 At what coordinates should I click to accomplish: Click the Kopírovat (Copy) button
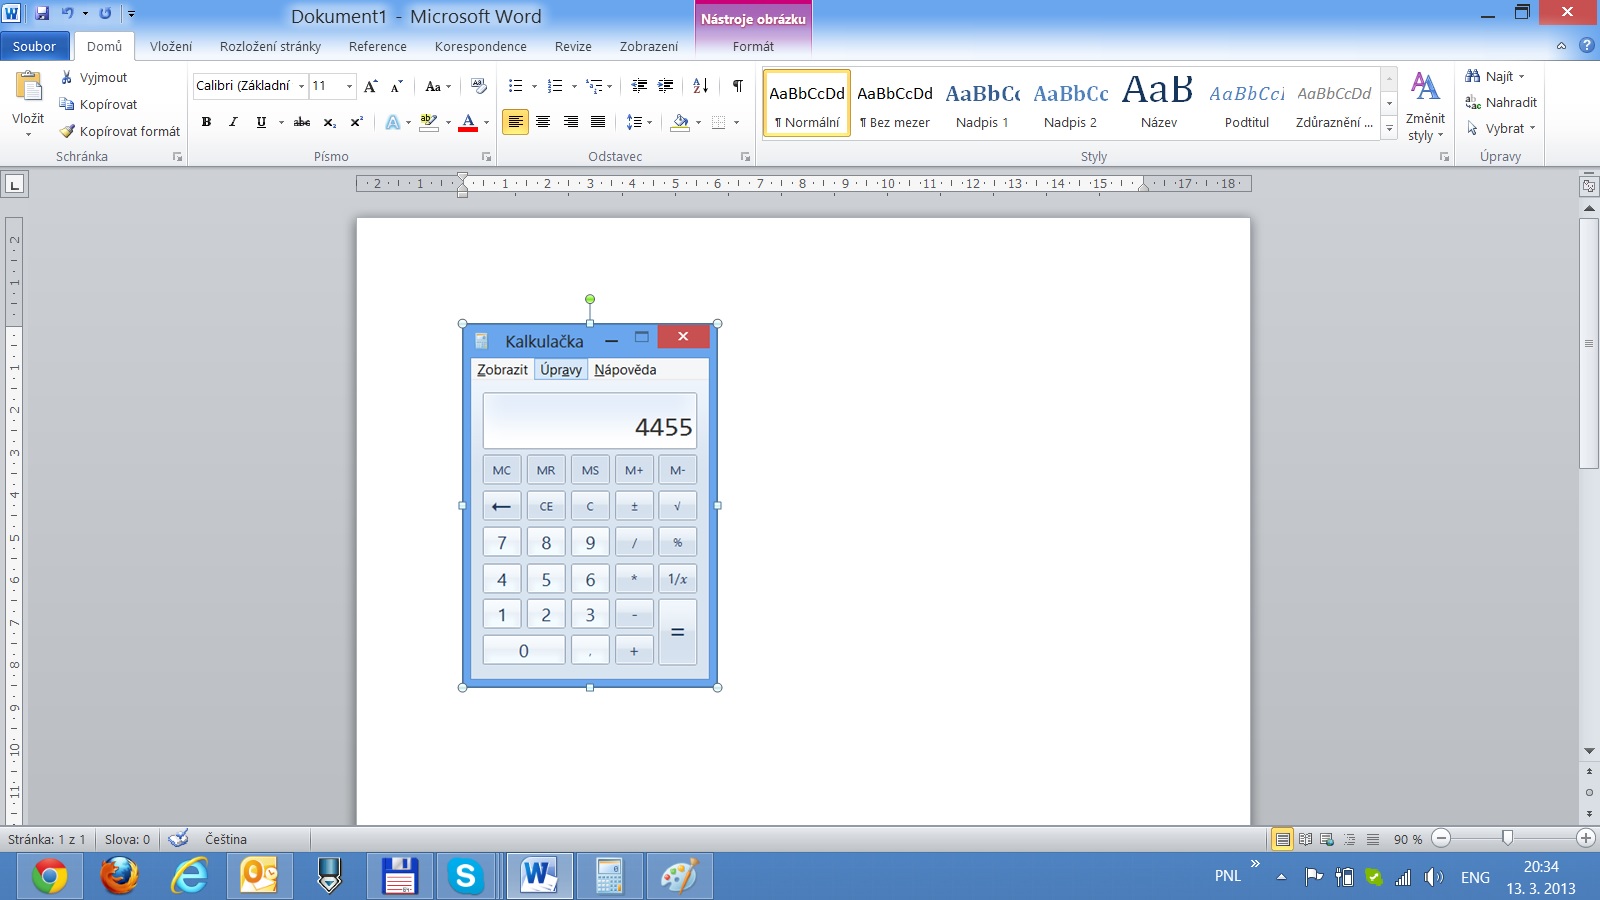98,104
